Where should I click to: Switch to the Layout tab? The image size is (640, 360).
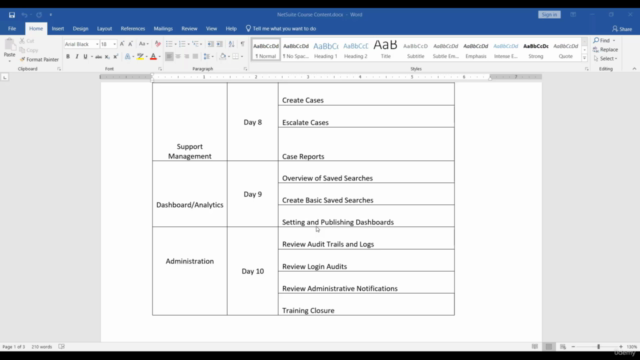pyautogui.click(x=104, y=29)
